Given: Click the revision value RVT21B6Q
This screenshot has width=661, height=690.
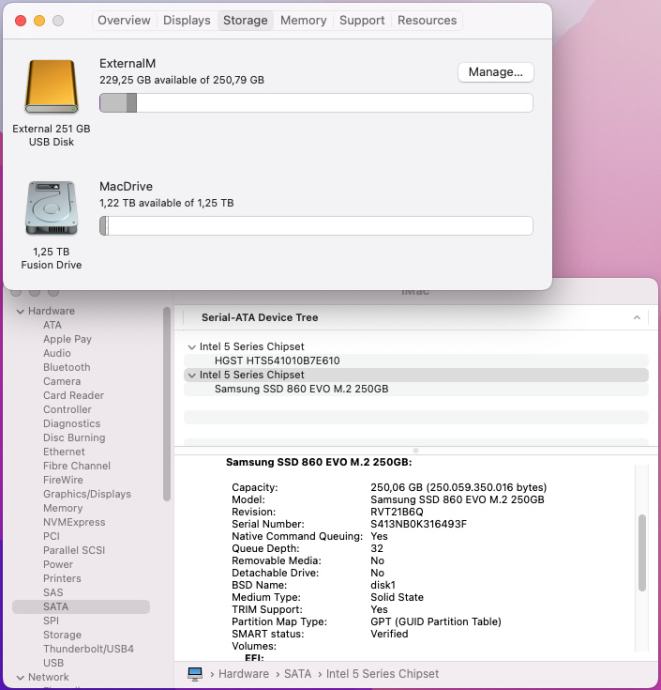Looking at the screenshot, I should tap(397, 512).
